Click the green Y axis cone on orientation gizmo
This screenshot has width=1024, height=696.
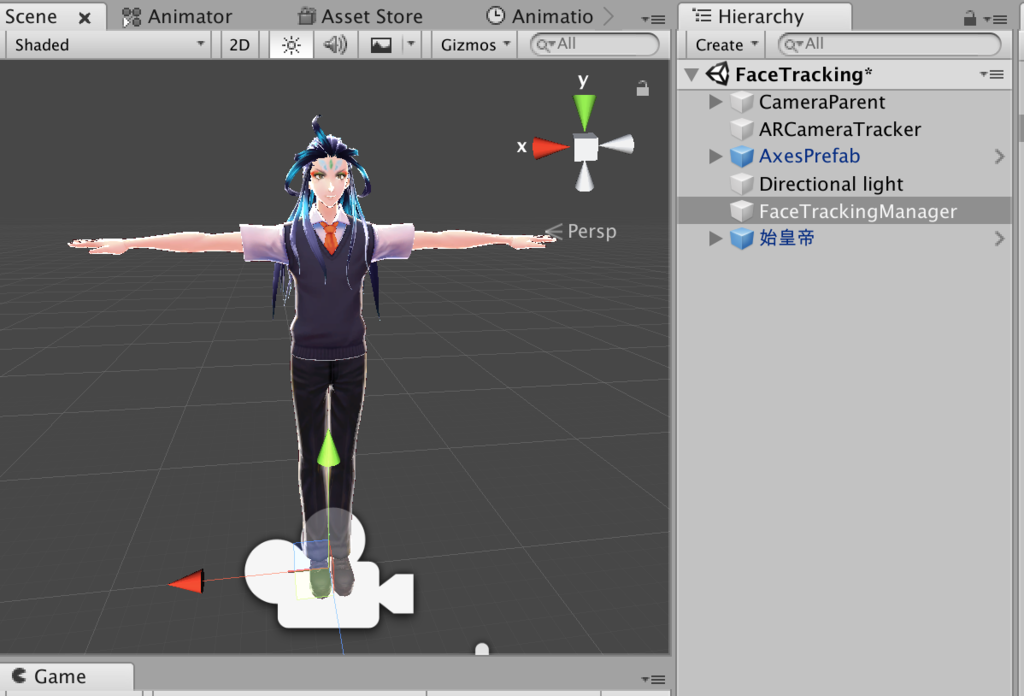pyautogui.click(x=584, y=111)
